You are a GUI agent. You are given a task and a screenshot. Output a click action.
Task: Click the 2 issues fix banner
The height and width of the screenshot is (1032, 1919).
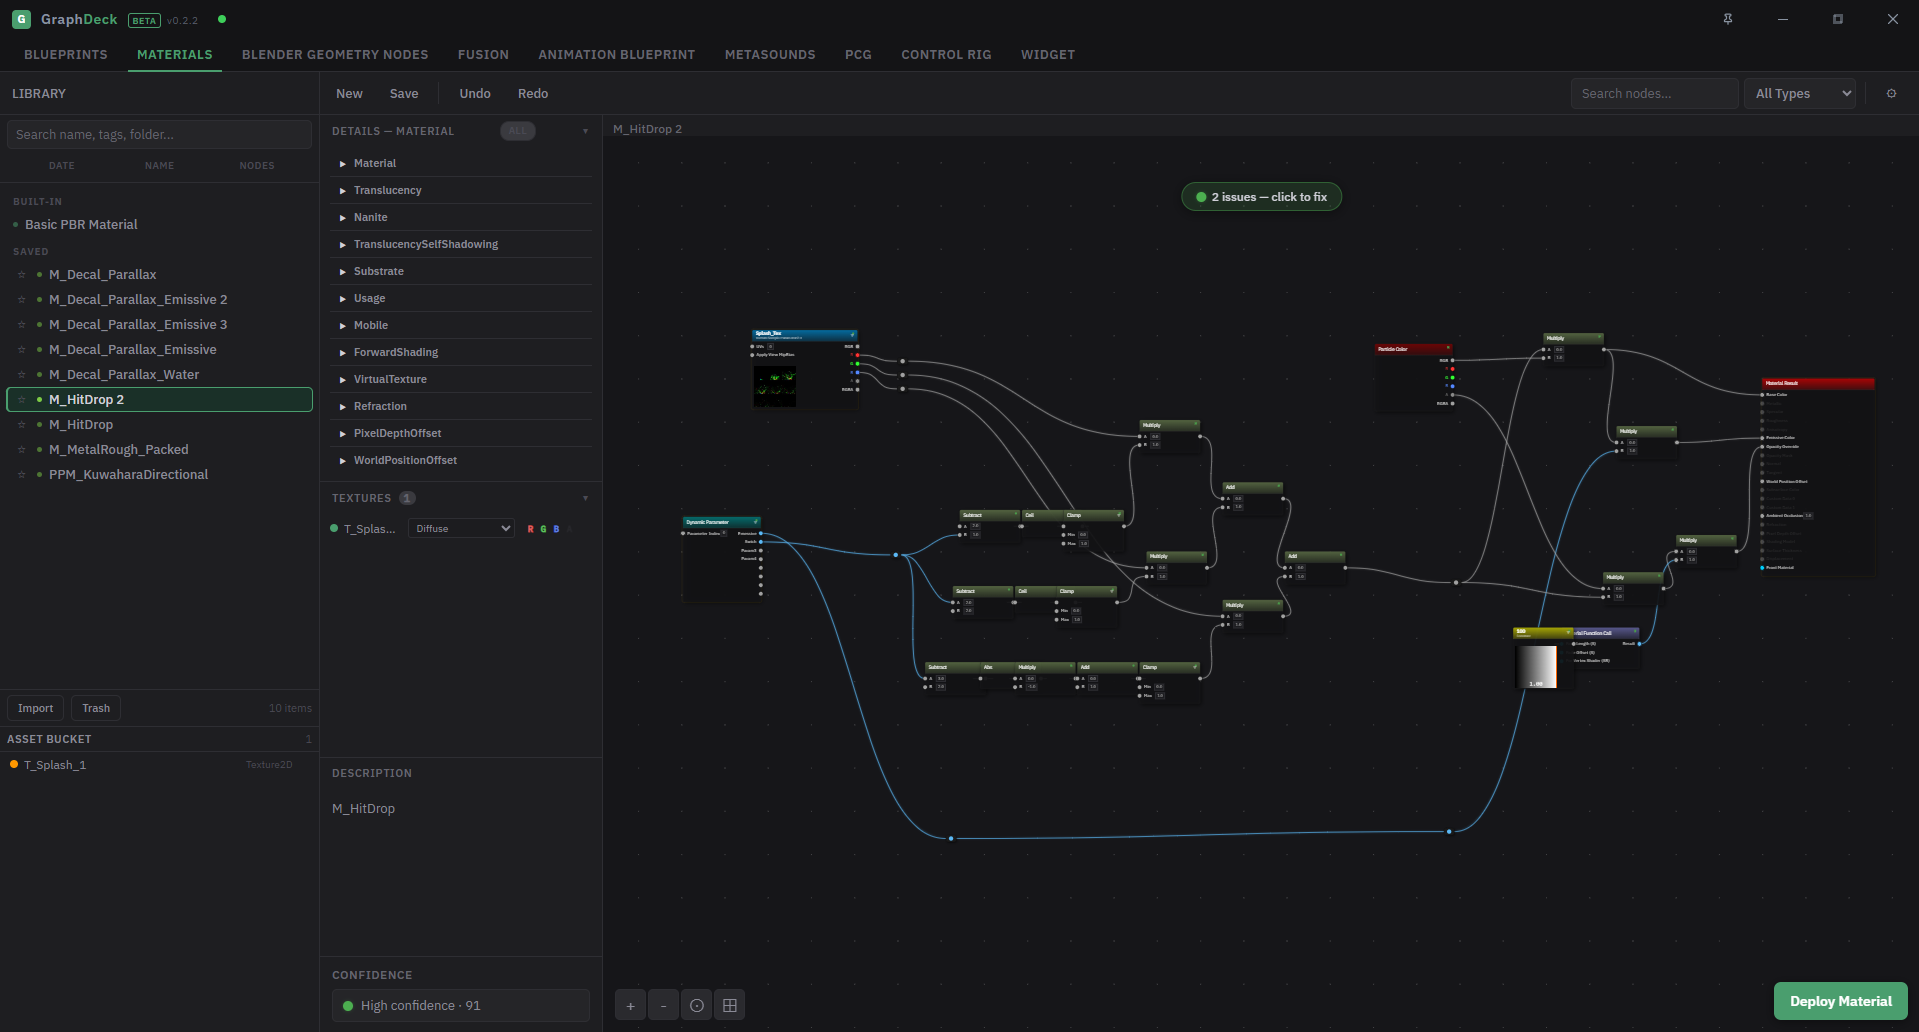(x=1260, y=196)
